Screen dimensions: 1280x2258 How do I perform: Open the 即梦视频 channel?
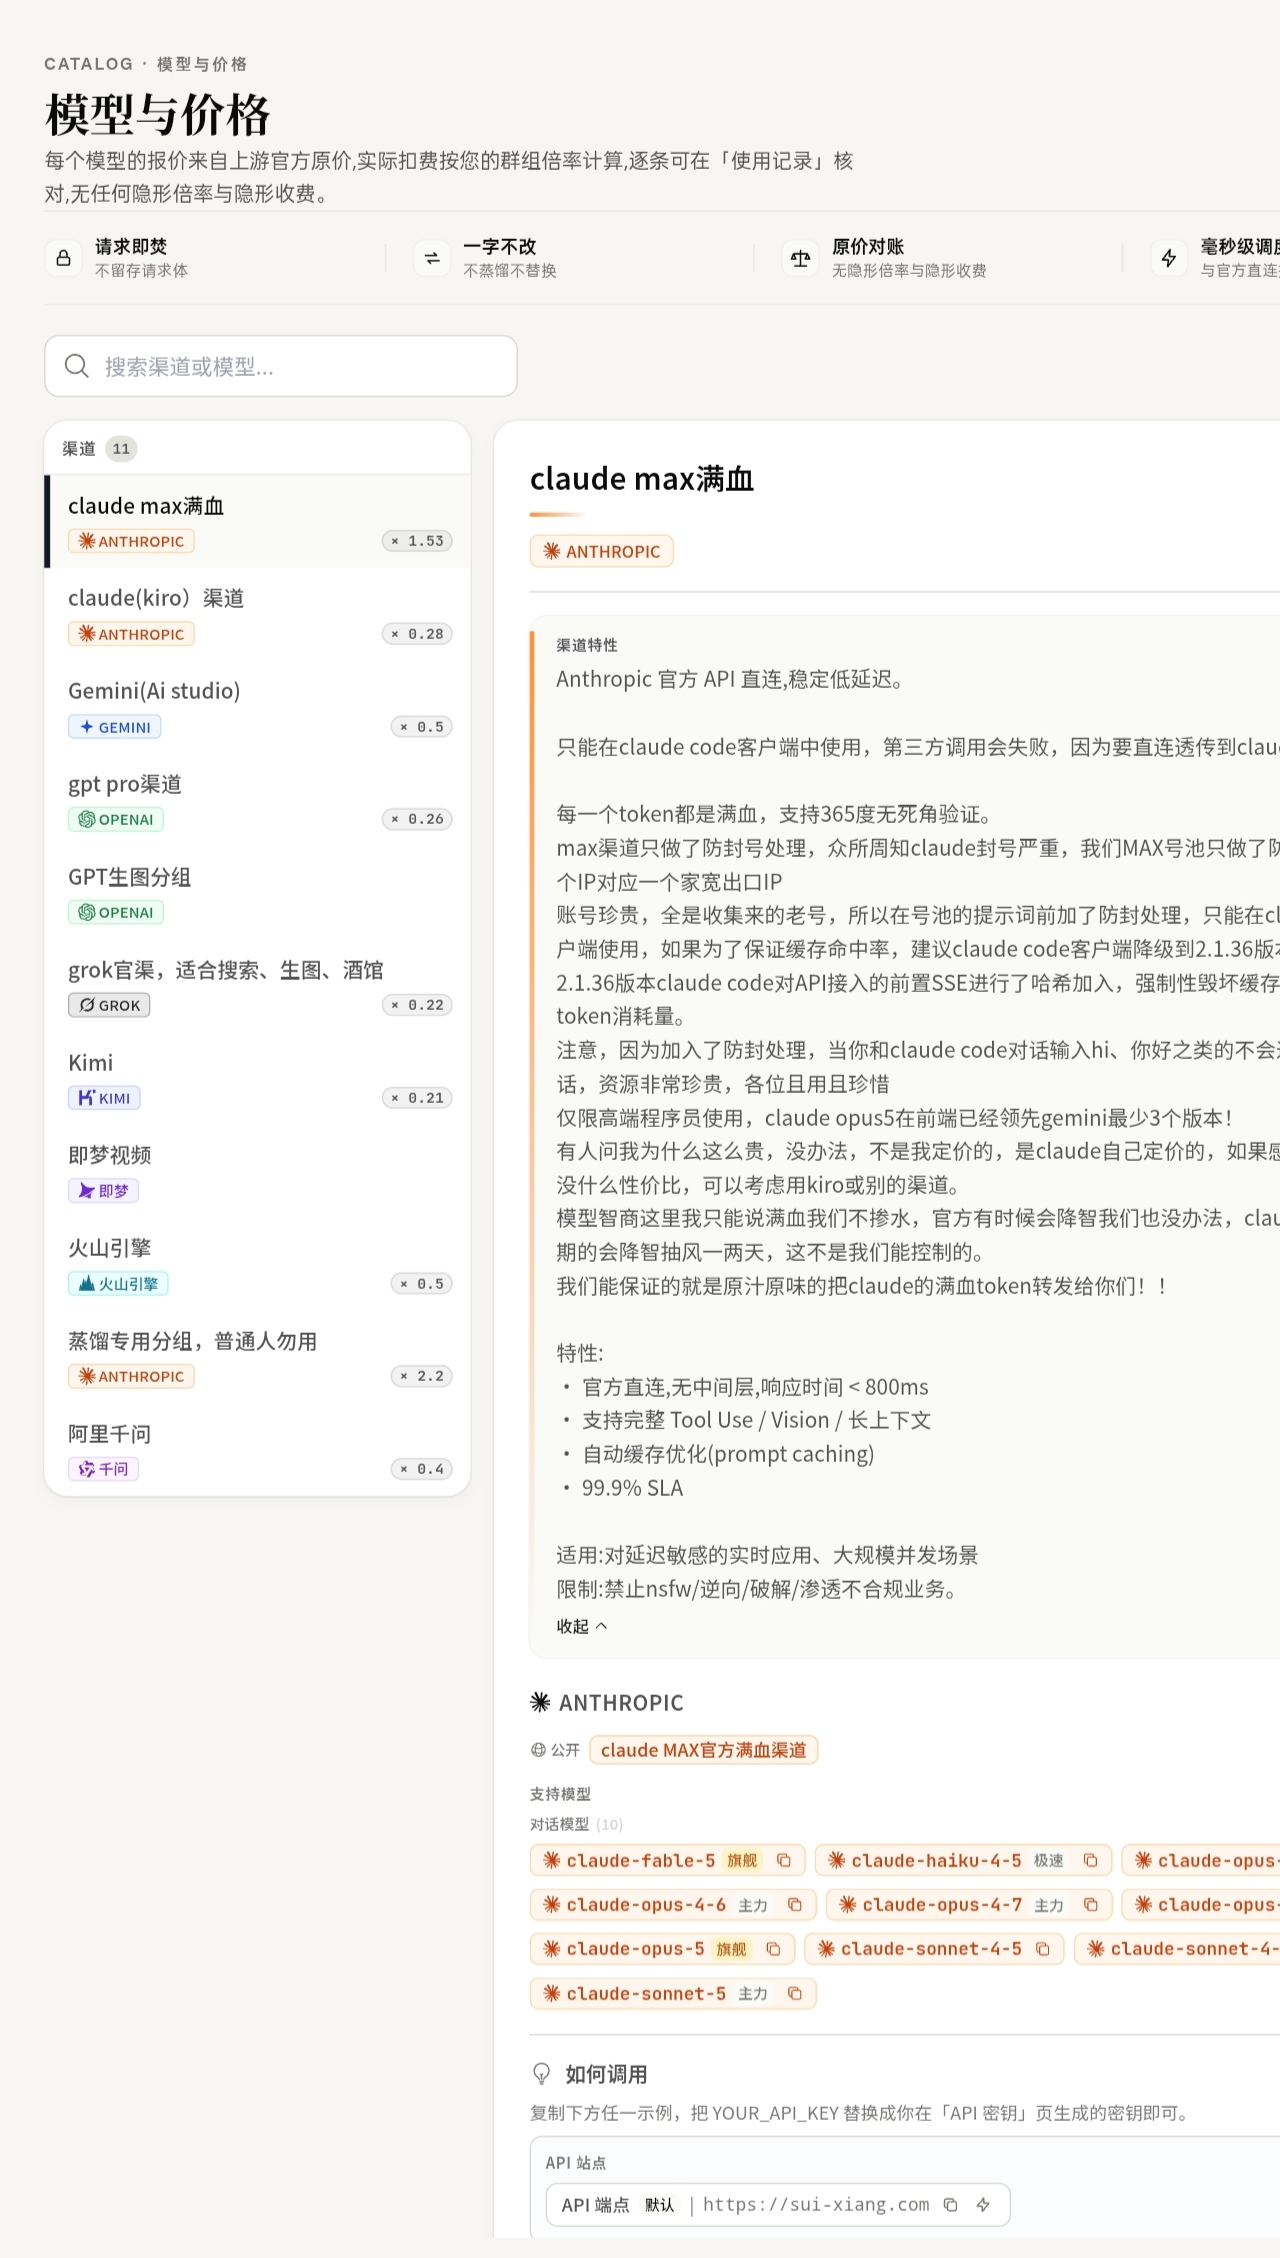(x=257, y=1172)
